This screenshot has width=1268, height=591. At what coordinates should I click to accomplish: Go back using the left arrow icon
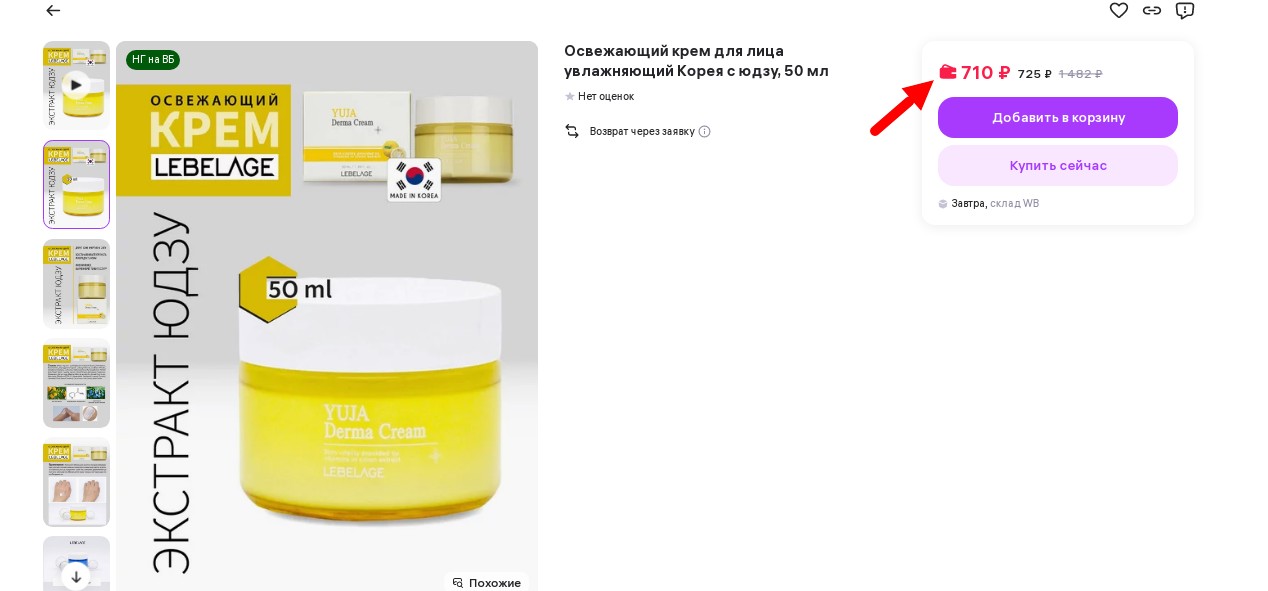pyautogui.click(x=53, y=11)
